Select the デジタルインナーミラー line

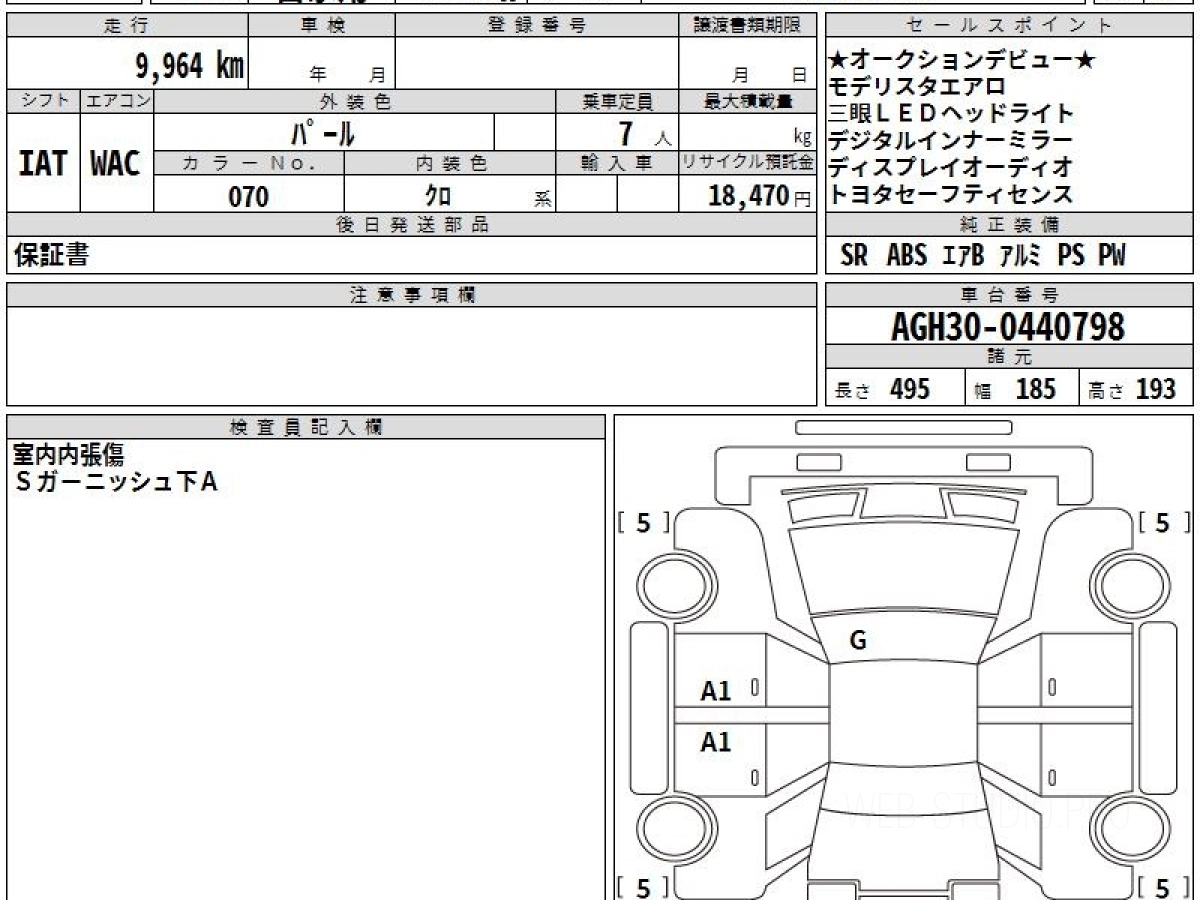(951, 141)
